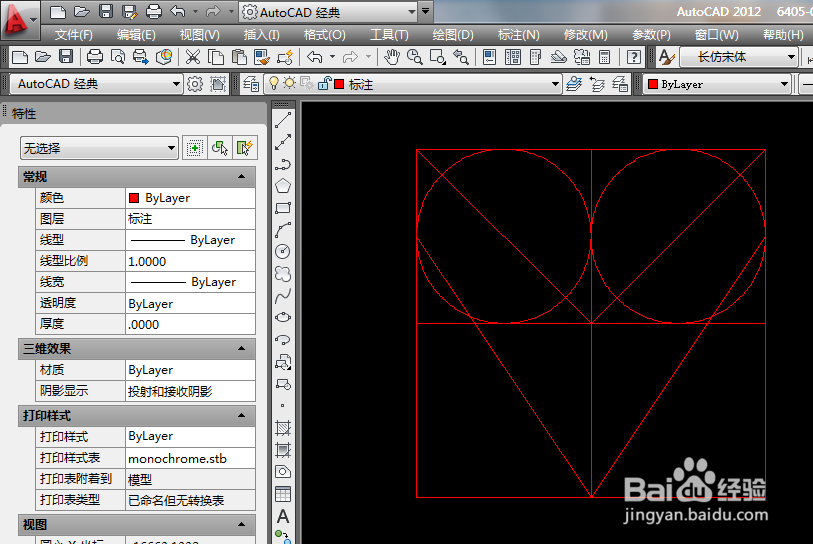Open the 文件(F) menu
The height and width of the screenshot is (544, 813).
coord(74,35)
